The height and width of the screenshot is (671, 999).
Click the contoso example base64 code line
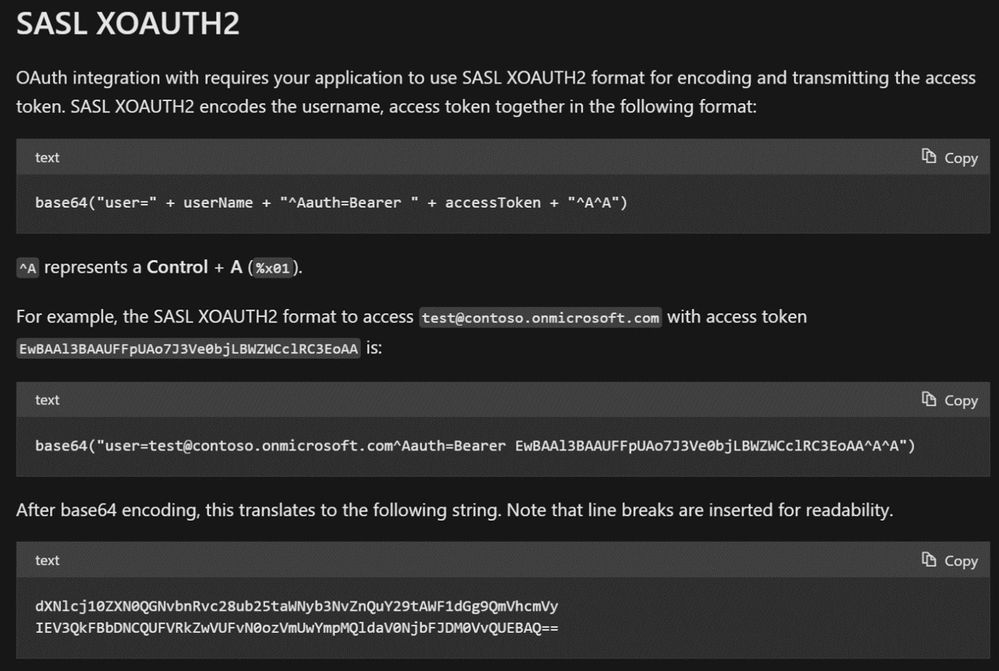click(475, 445)
